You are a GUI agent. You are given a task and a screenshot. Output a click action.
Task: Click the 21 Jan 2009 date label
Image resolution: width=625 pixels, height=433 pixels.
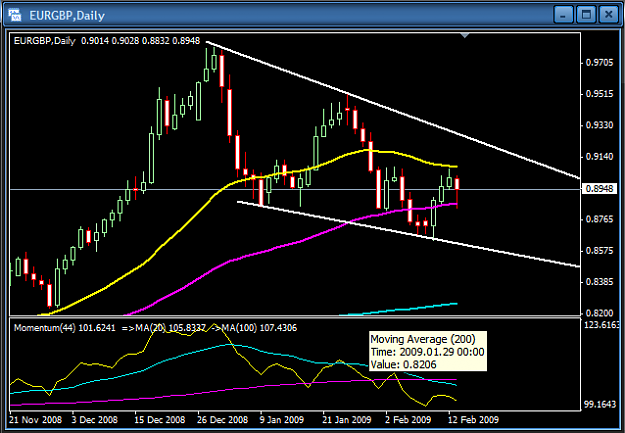(x=347, y=420)
